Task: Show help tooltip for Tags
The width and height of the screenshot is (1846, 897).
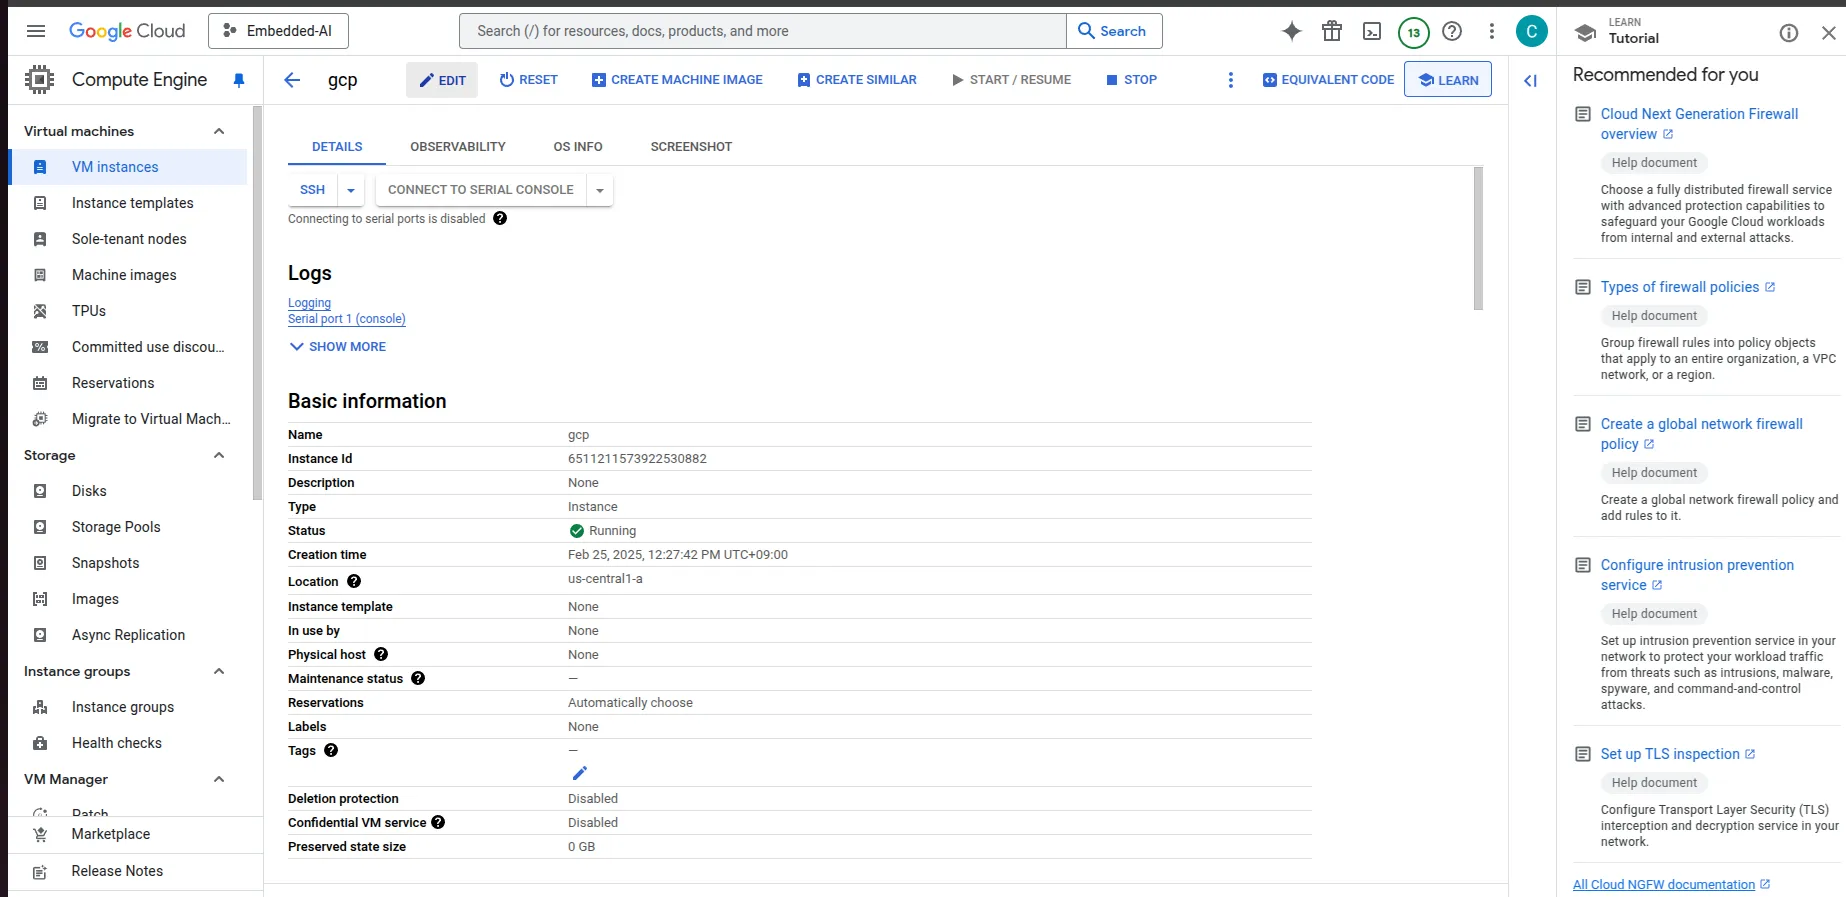Action: (331, 750)
